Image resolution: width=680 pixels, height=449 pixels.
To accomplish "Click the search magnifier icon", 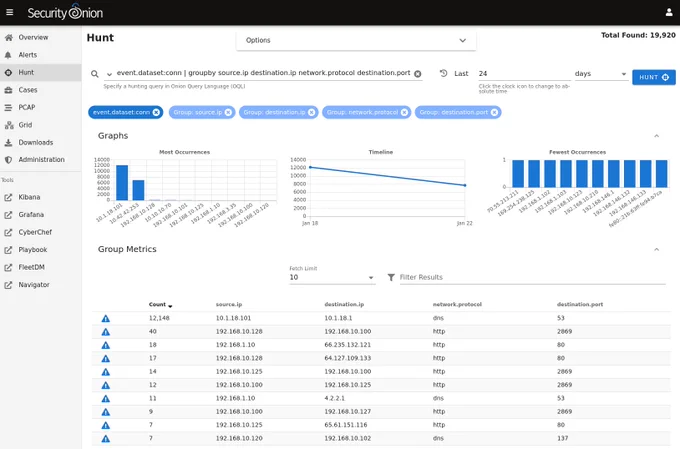I will 95,74.
